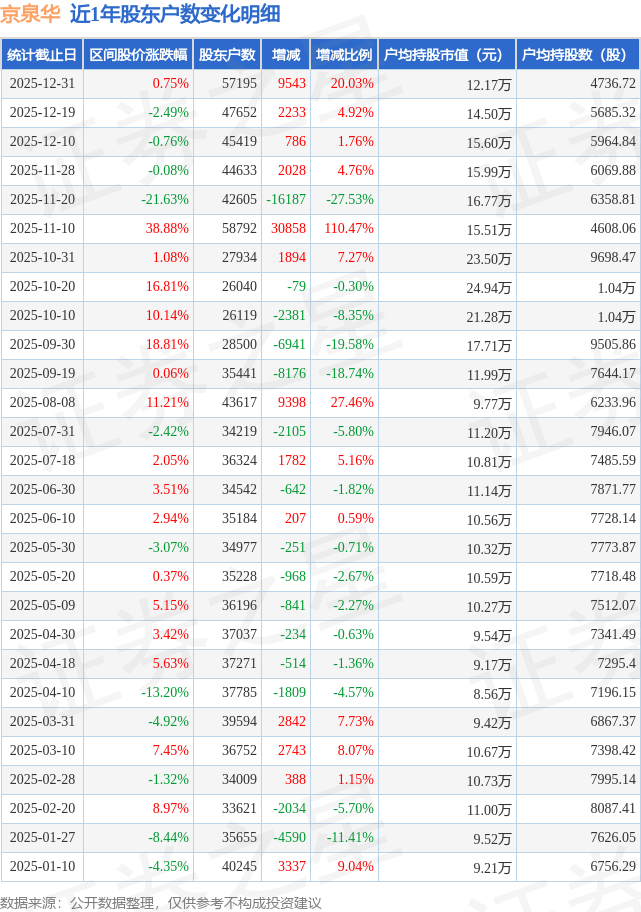
Task: Click the change ratio 27.46%
Action: (x=352, y=402)
